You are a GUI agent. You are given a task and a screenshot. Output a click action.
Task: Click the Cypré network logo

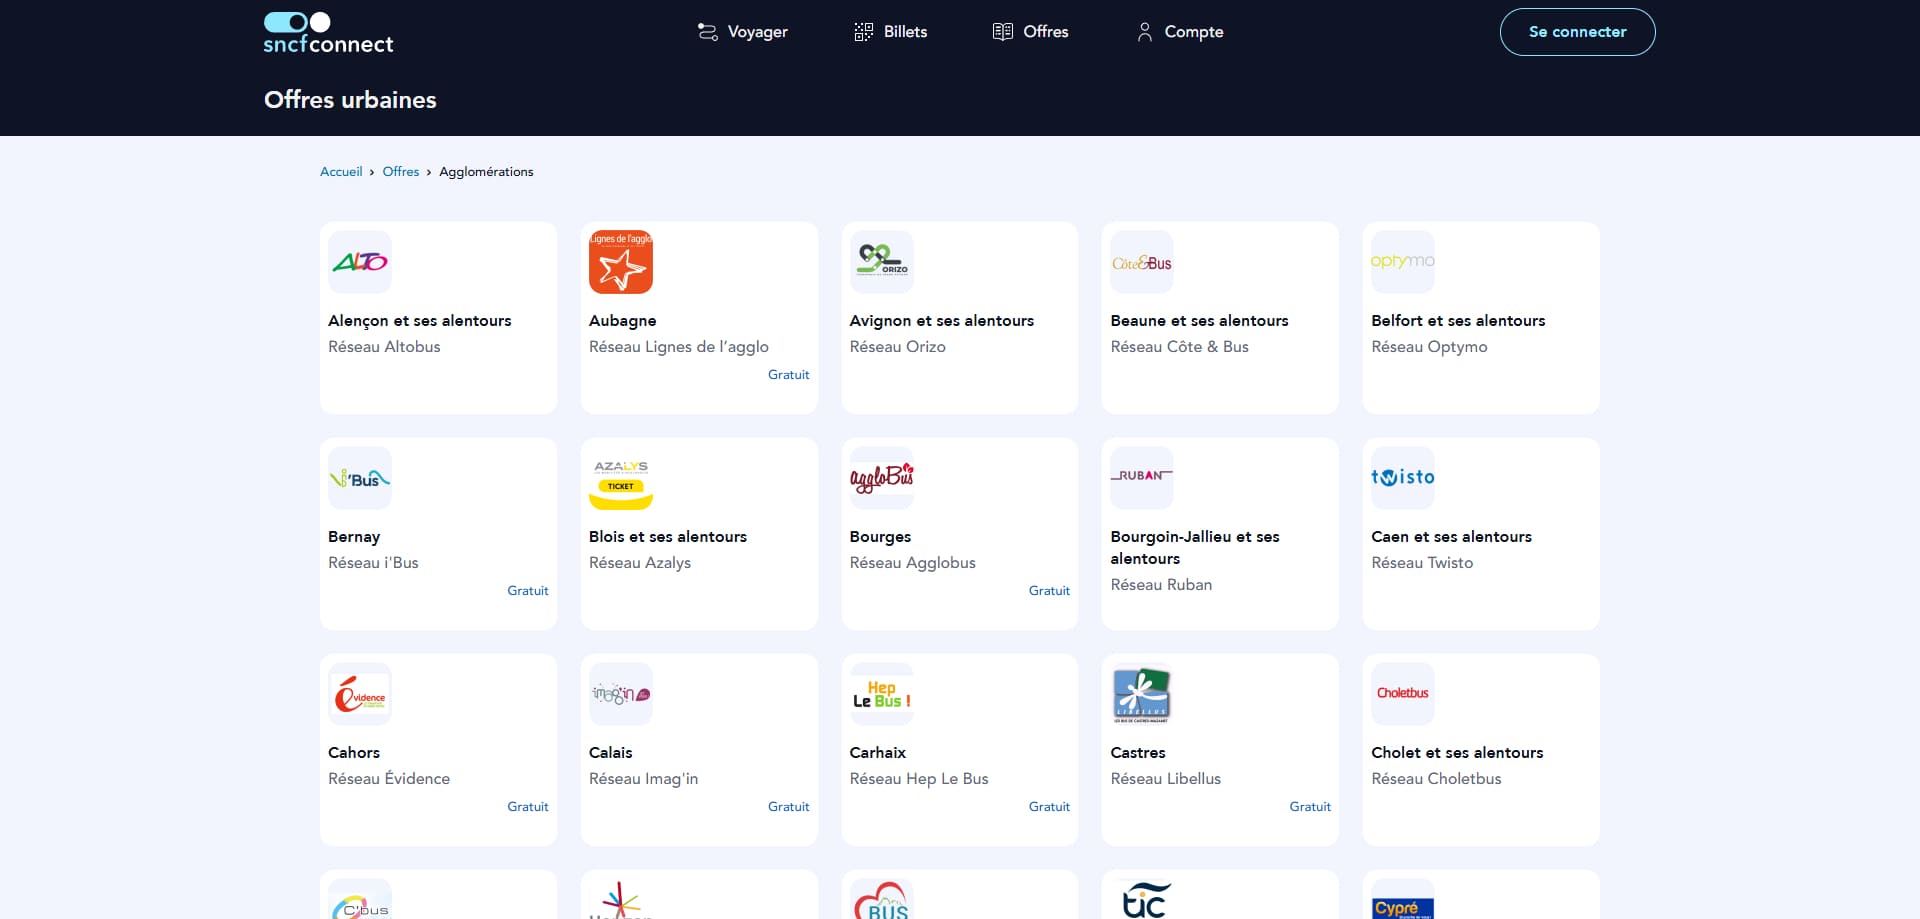(1403, 899)
